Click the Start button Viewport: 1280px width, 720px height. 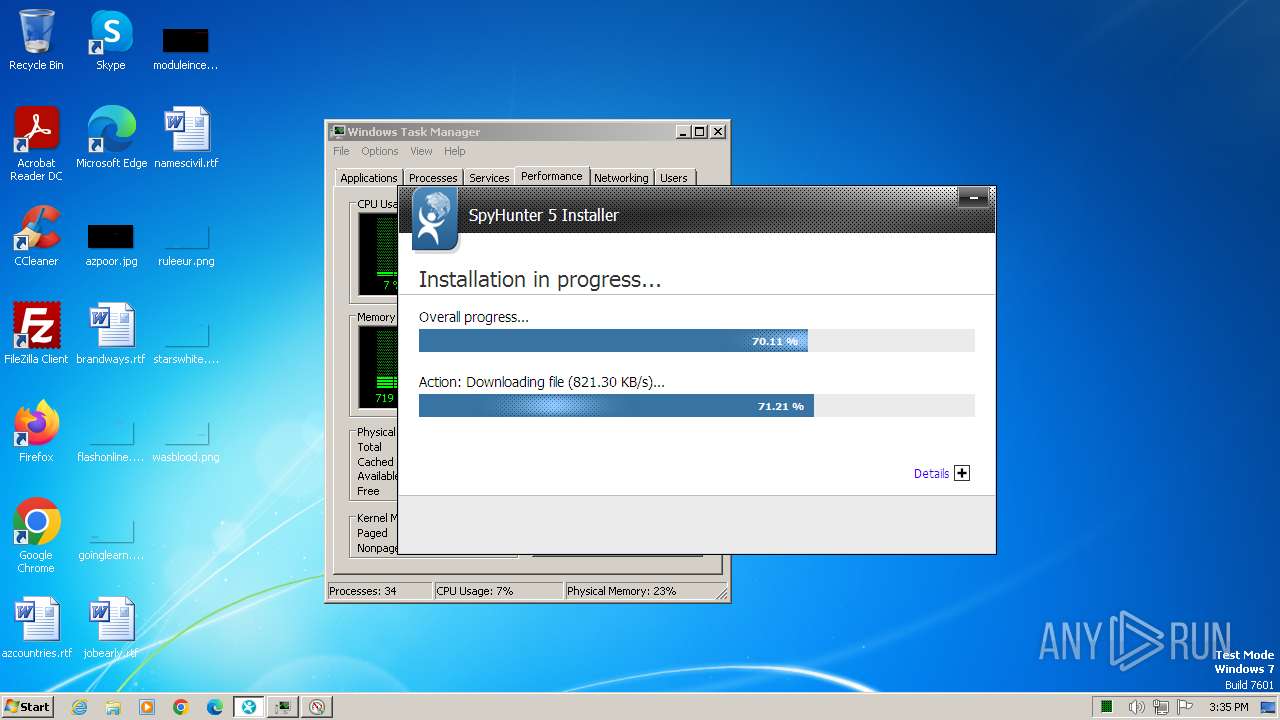pos(27,707)
